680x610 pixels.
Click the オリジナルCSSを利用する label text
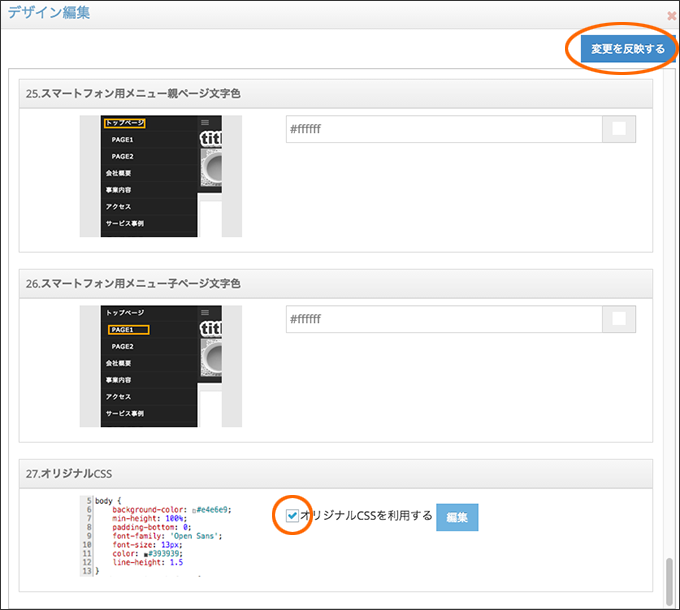click(366, 515)
